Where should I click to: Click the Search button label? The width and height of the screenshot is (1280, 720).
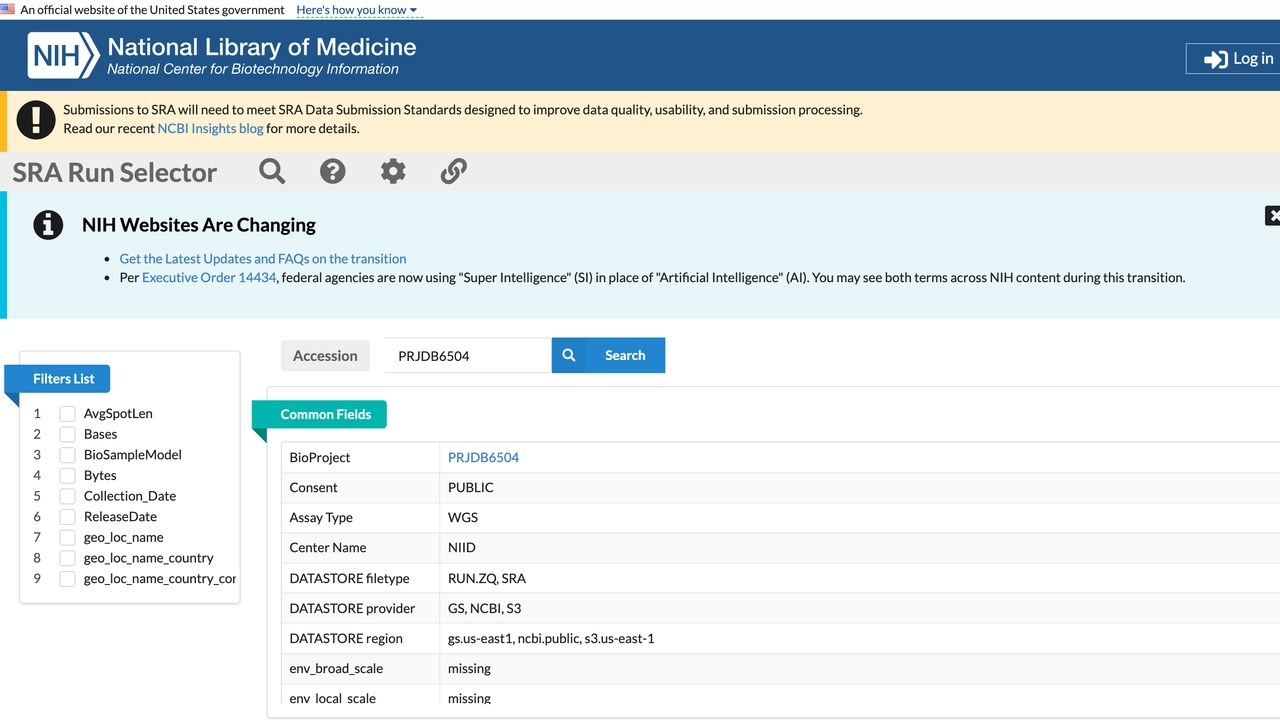tap(625, 355)
